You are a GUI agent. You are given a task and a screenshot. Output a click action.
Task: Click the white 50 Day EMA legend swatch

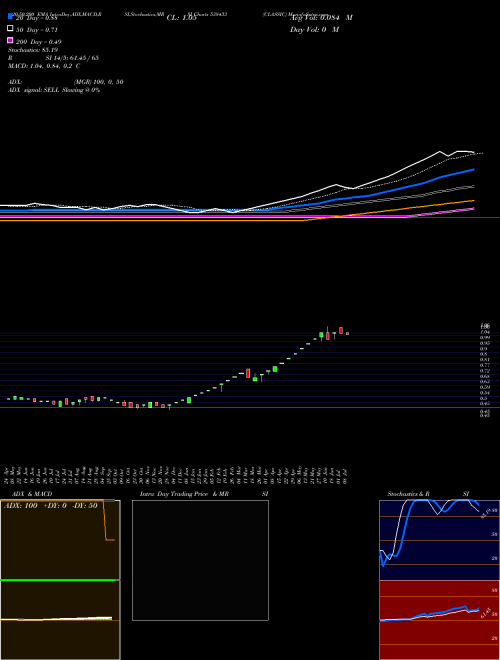click(x=10, y=29)
